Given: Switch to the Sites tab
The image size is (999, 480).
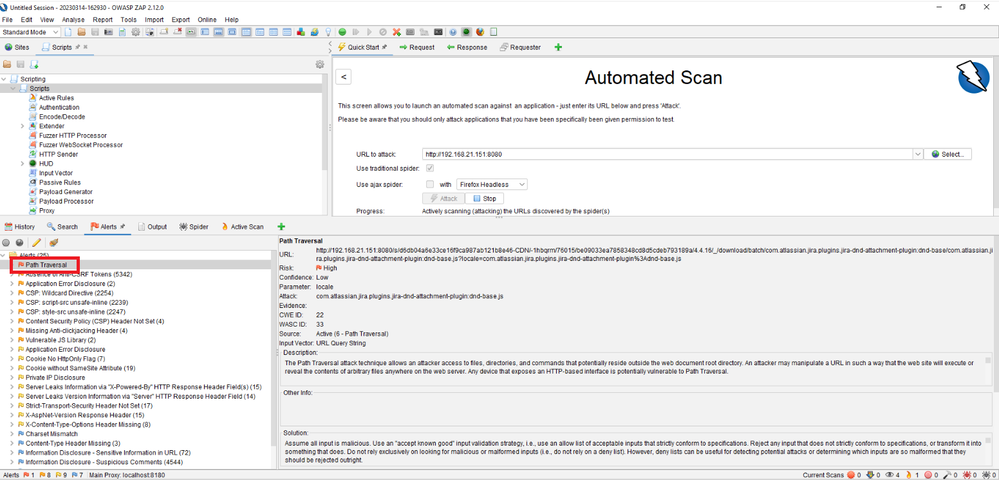Looking at the screenshot, I should tap(17, 47).
